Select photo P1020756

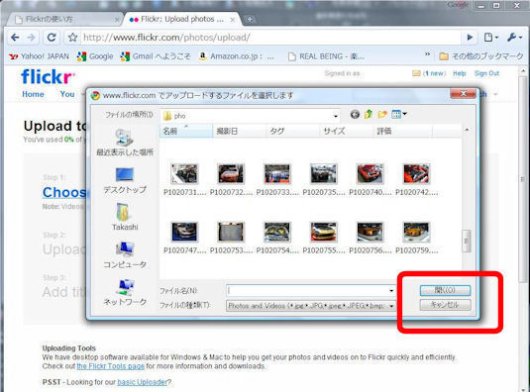[x=370, y=238]
